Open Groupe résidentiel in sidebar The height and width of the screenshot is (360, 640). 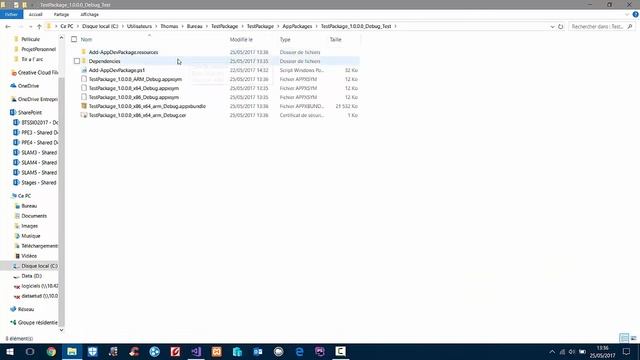[x=38, y=322]
